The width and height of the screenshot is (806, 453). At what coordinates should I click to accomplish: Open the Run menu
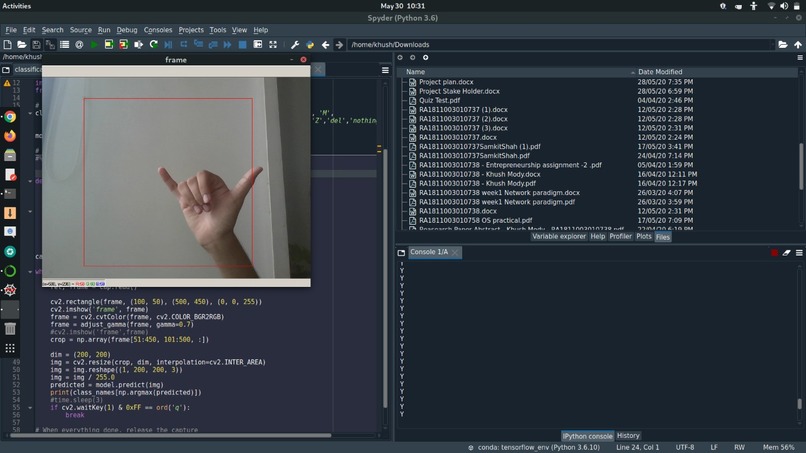click(x=104, y=30)
